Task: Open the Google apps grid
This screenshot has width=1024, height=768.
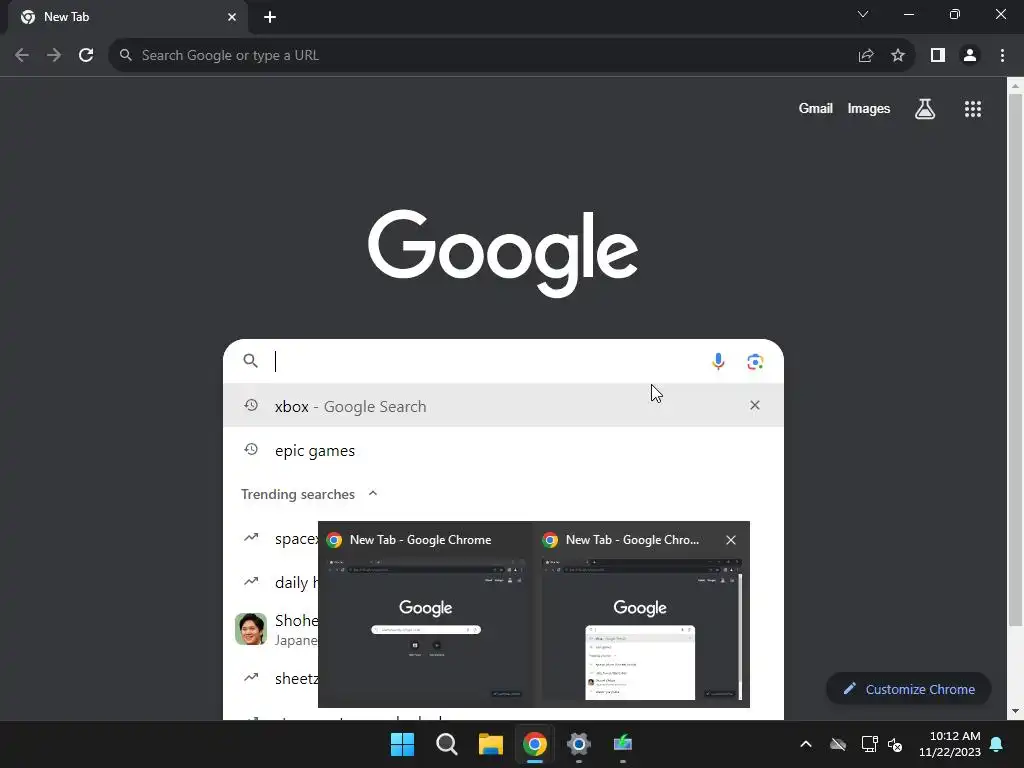Action: pos(973,109)
